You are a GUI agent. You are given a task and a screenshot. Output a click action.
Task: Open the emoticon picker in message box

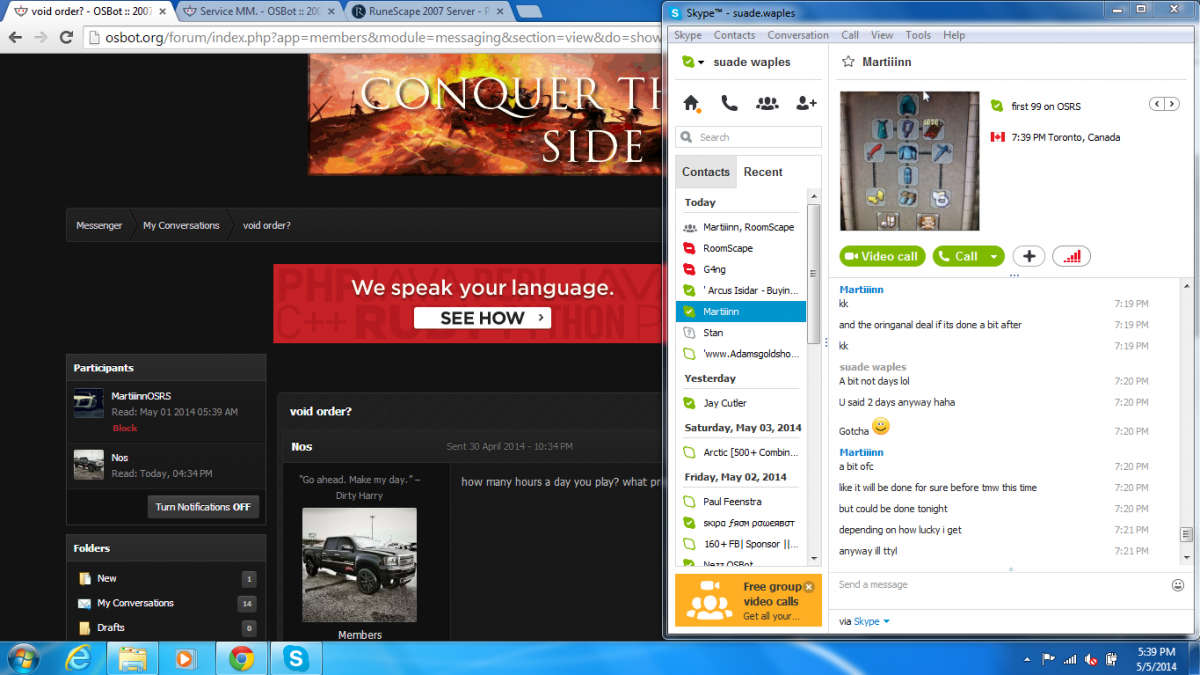coord(1178,585)
